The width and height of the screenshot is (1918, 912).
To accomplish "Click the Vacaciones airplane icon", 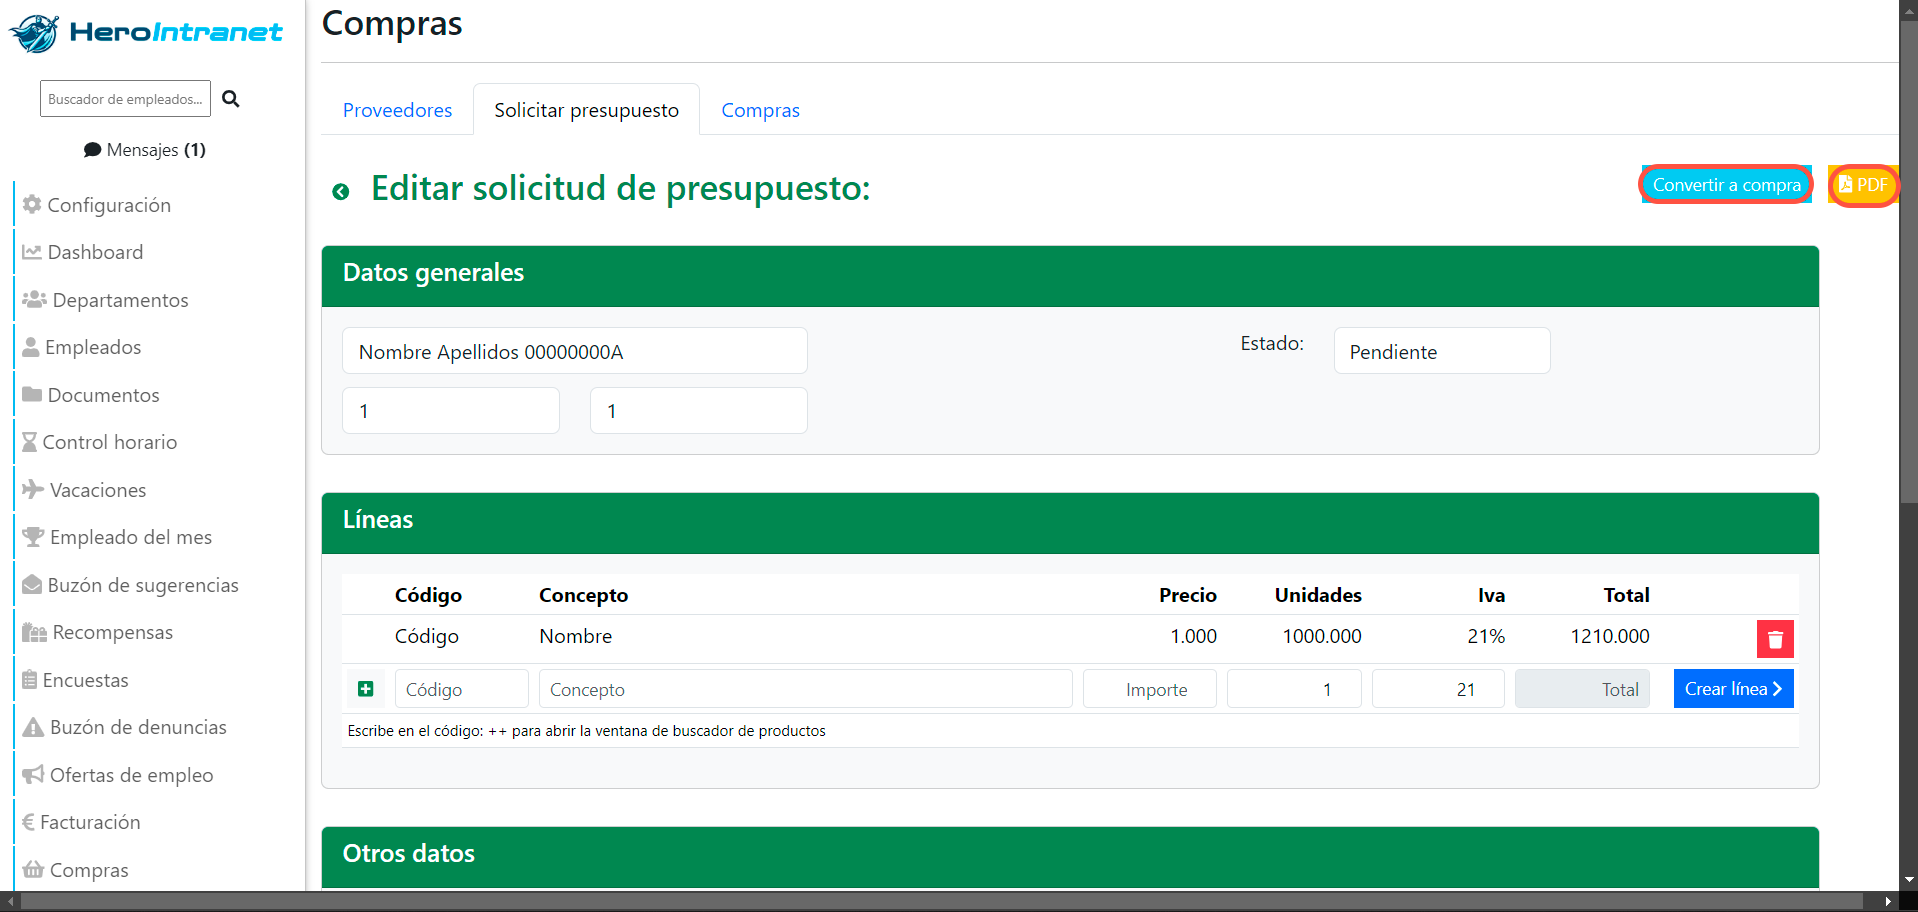I will (33, 489).
